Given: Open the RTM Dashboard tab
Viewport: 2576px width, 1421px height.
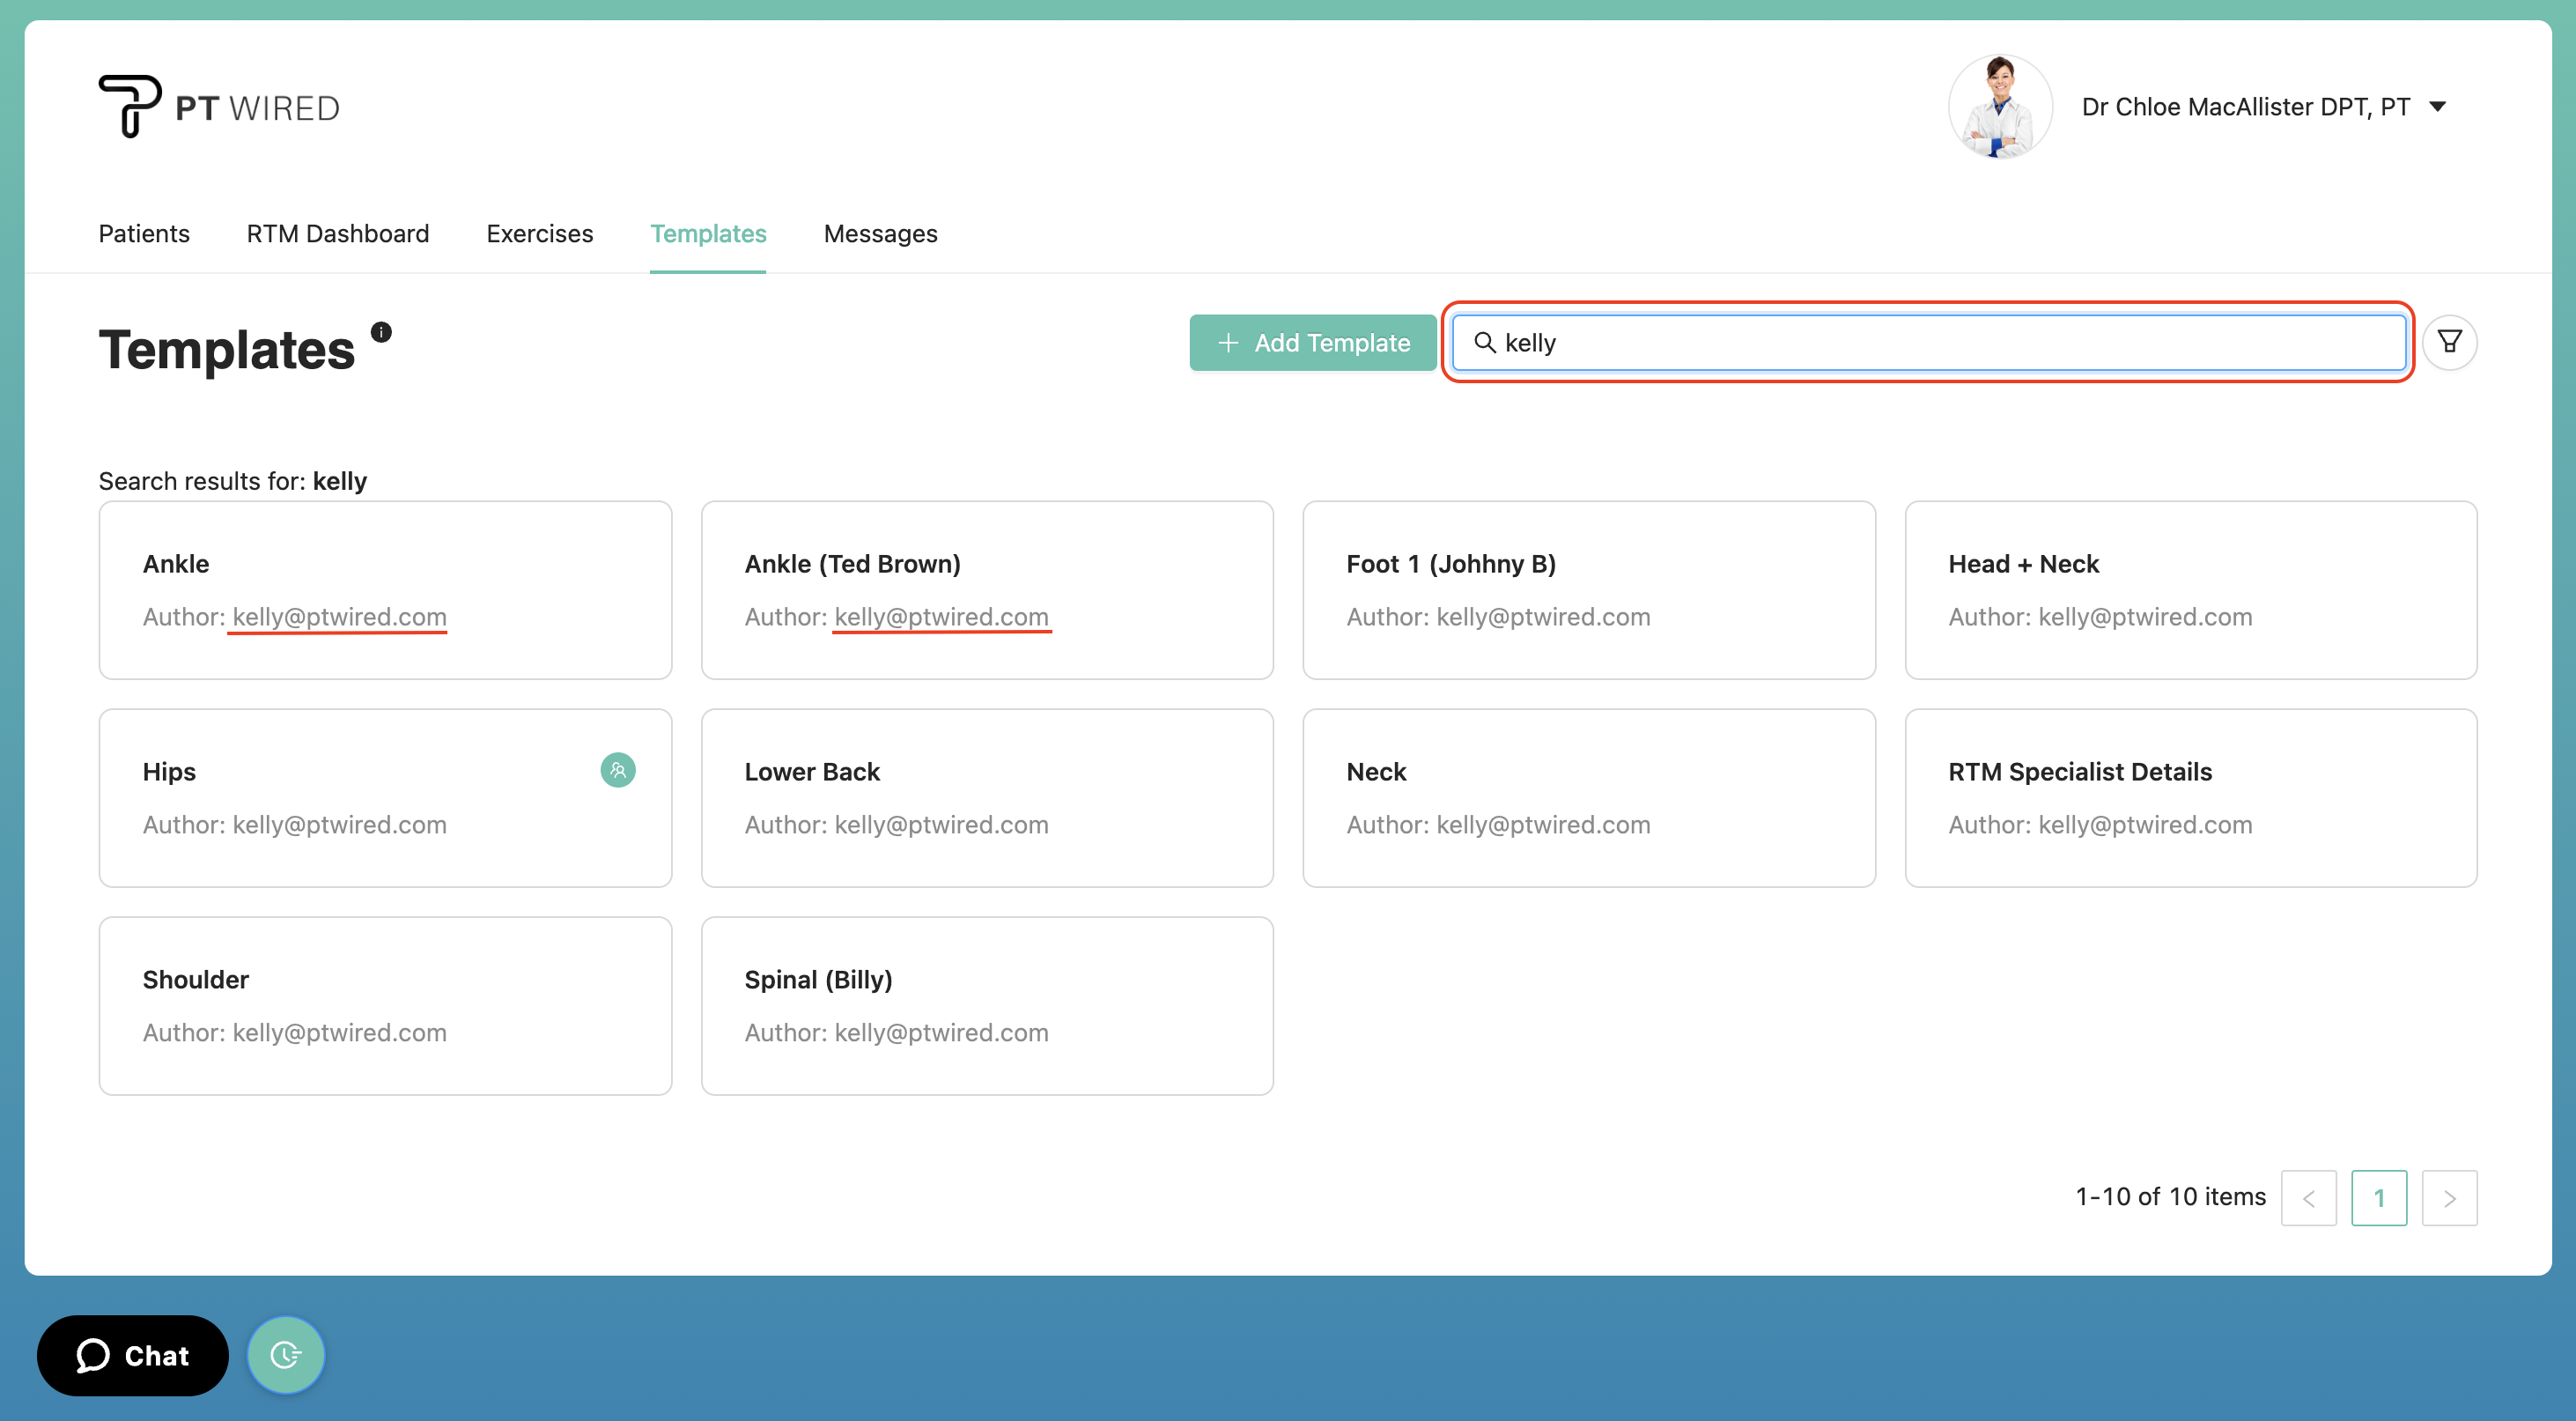Looking at the screenshot, I should (x=338, y=233).
